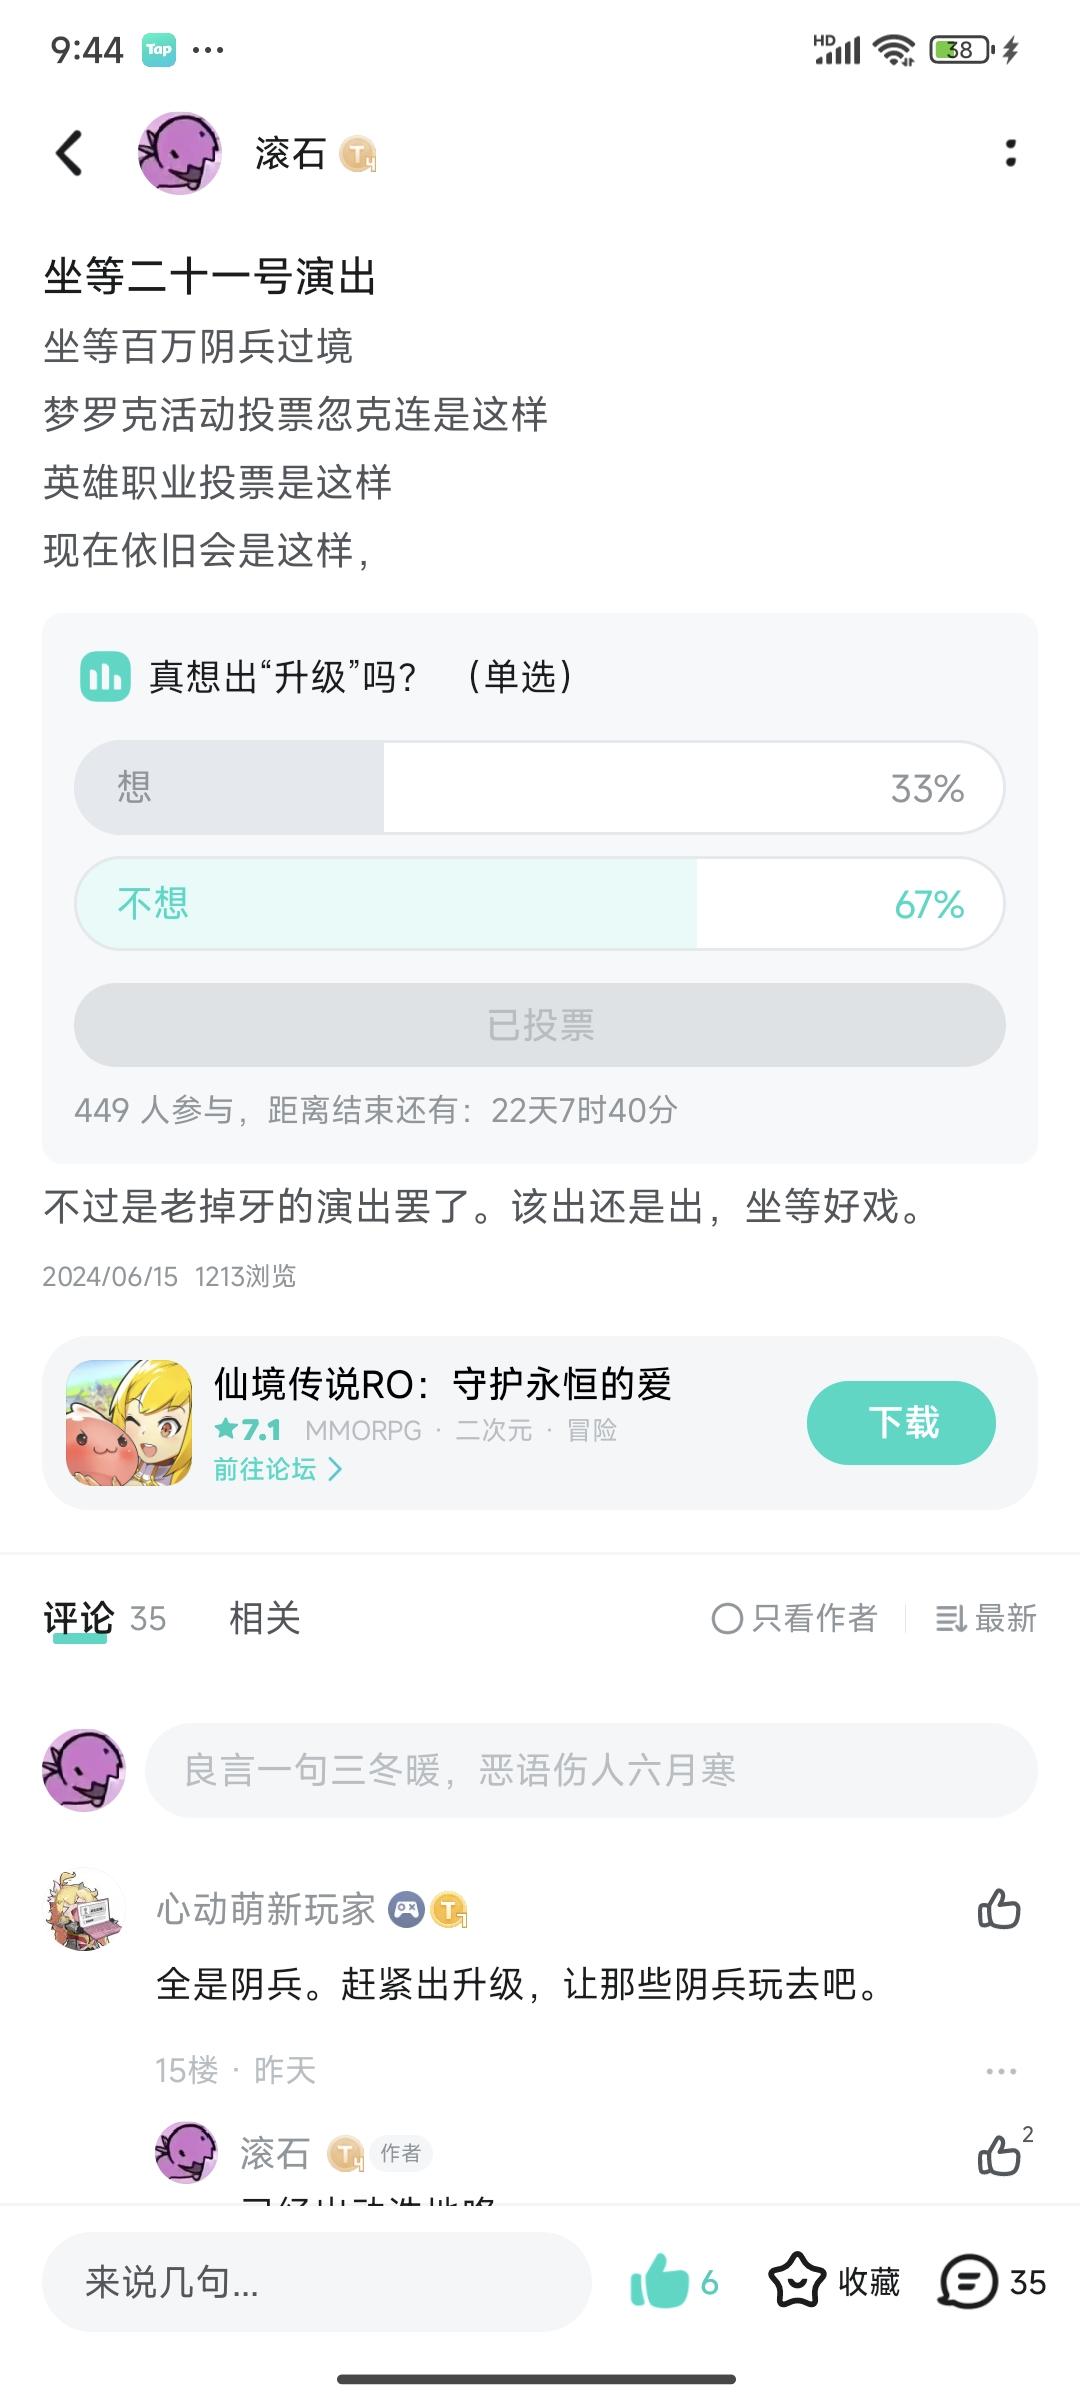Select the 想 poll option
This screenshot has width=1080, height=2400.
[x=539, y=788]
